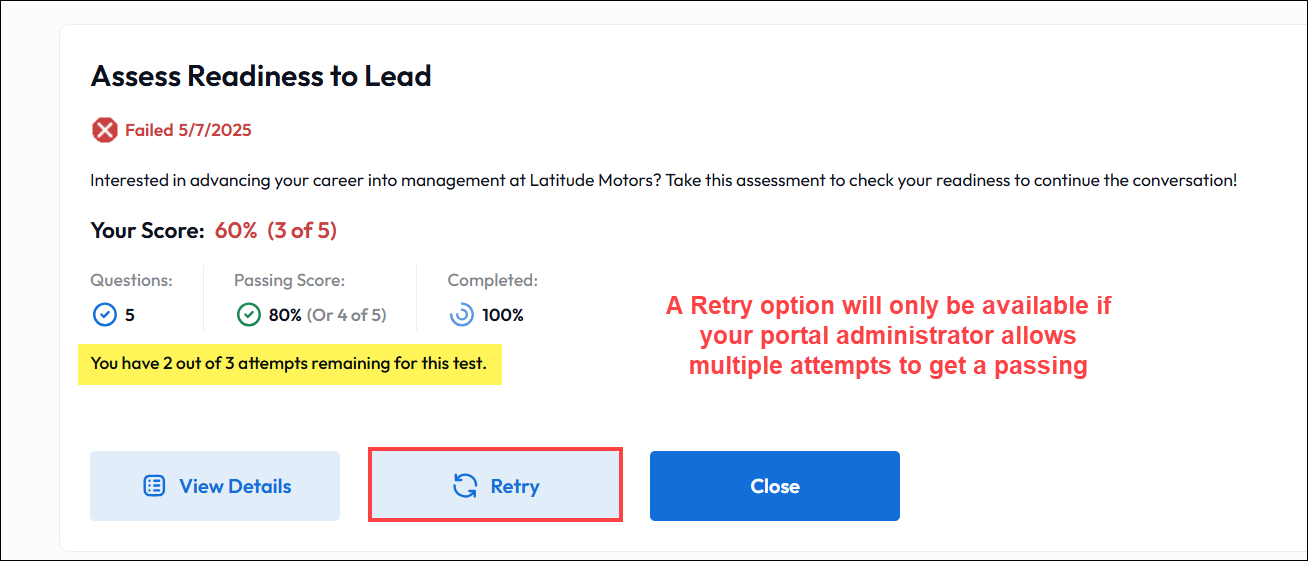Click the blue Questions checkmark icon

104,315
